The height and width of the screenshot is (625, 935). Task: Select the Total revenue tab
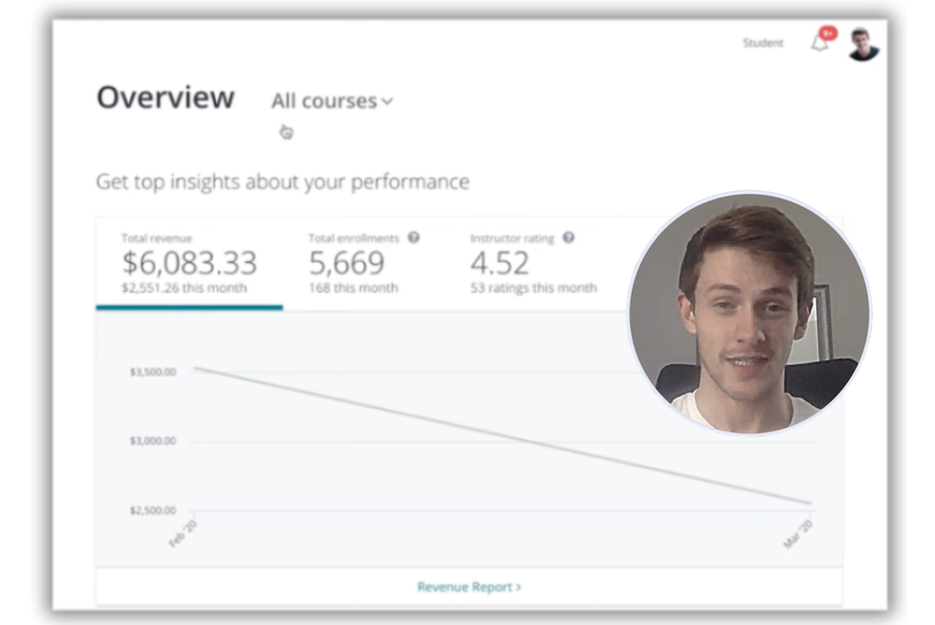tap(189, 264)
